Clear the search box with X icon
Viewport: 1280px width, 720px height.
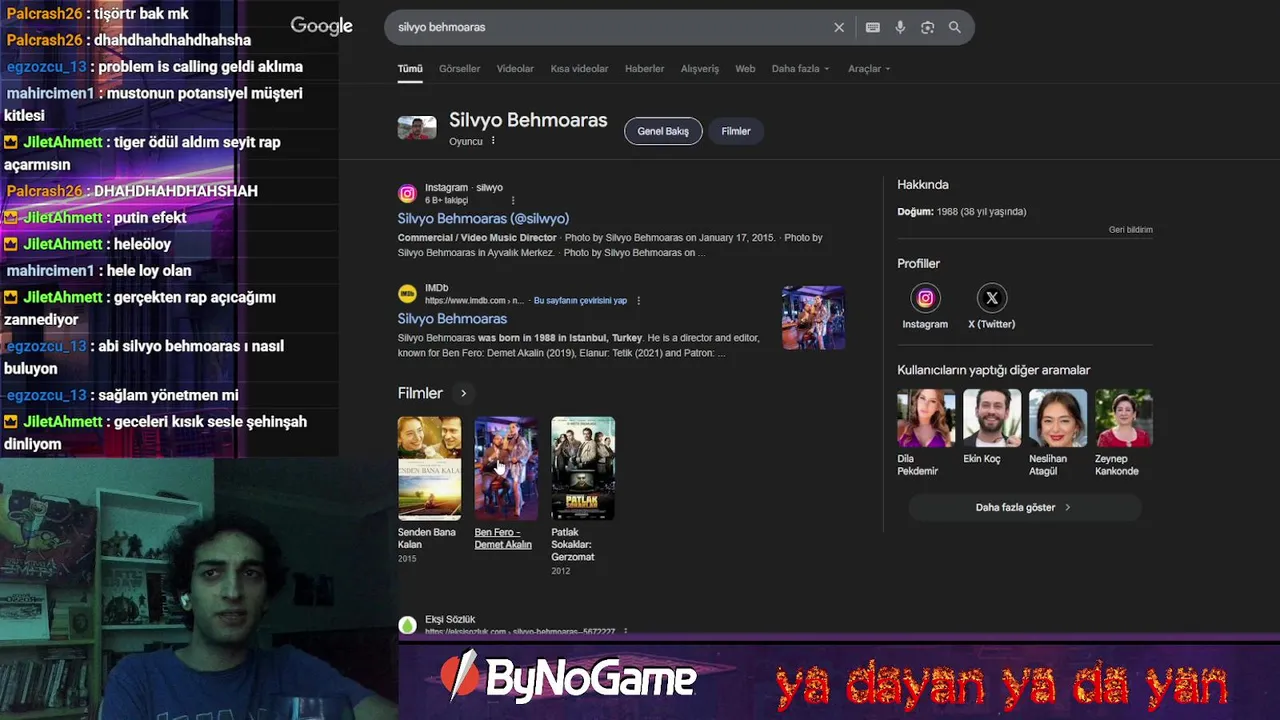click(839, 28)
